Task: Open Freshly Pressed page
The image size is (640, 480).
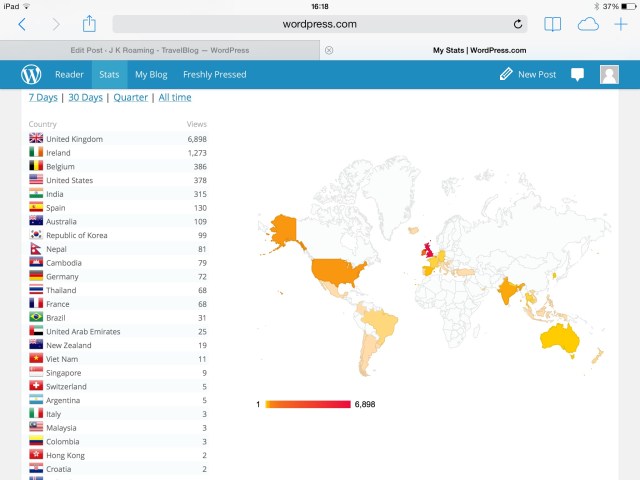Action: click(214, 74)
